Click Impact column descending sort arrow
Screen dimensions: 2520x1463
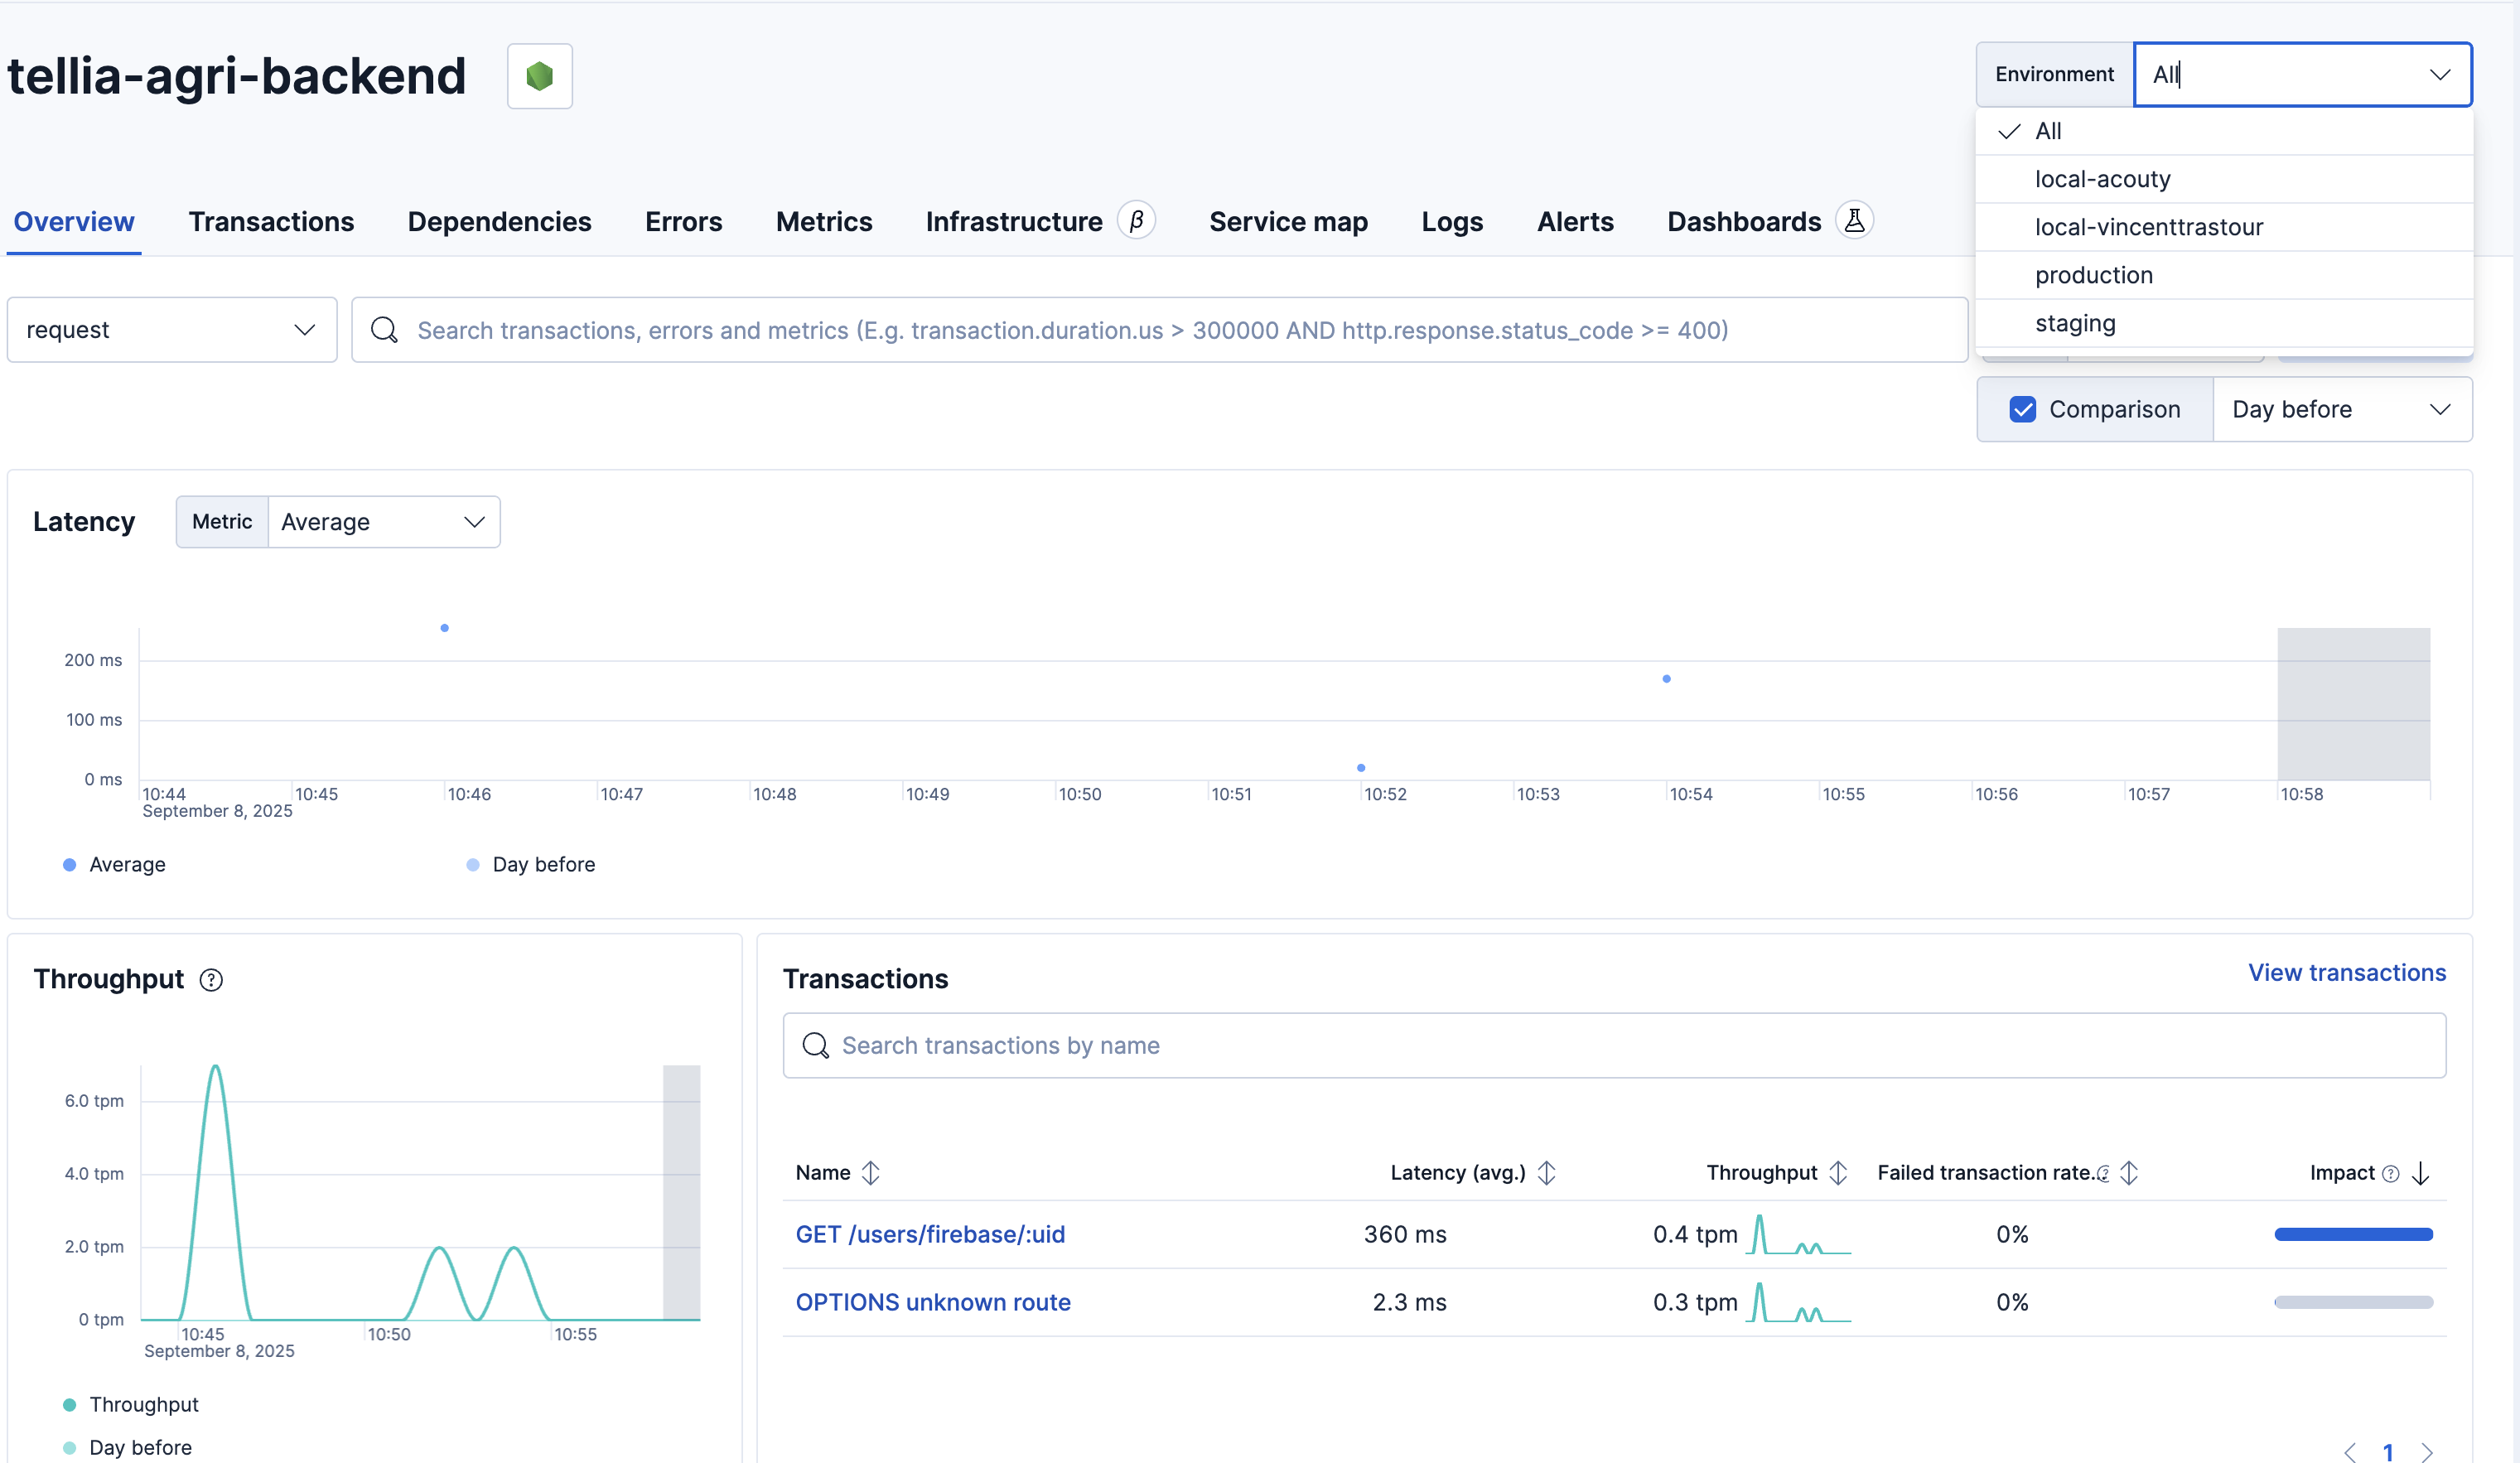coord(2420,1172)
